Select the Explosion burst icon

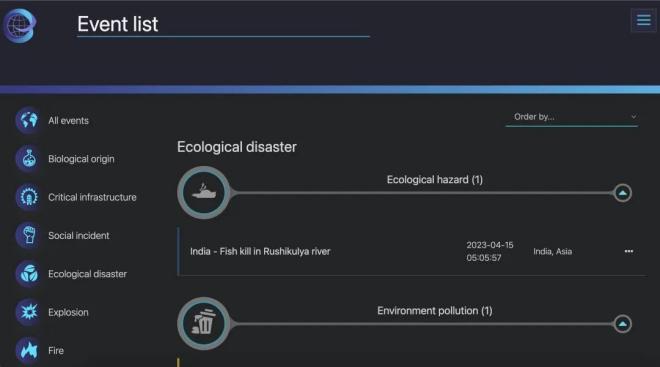[28, 312]
